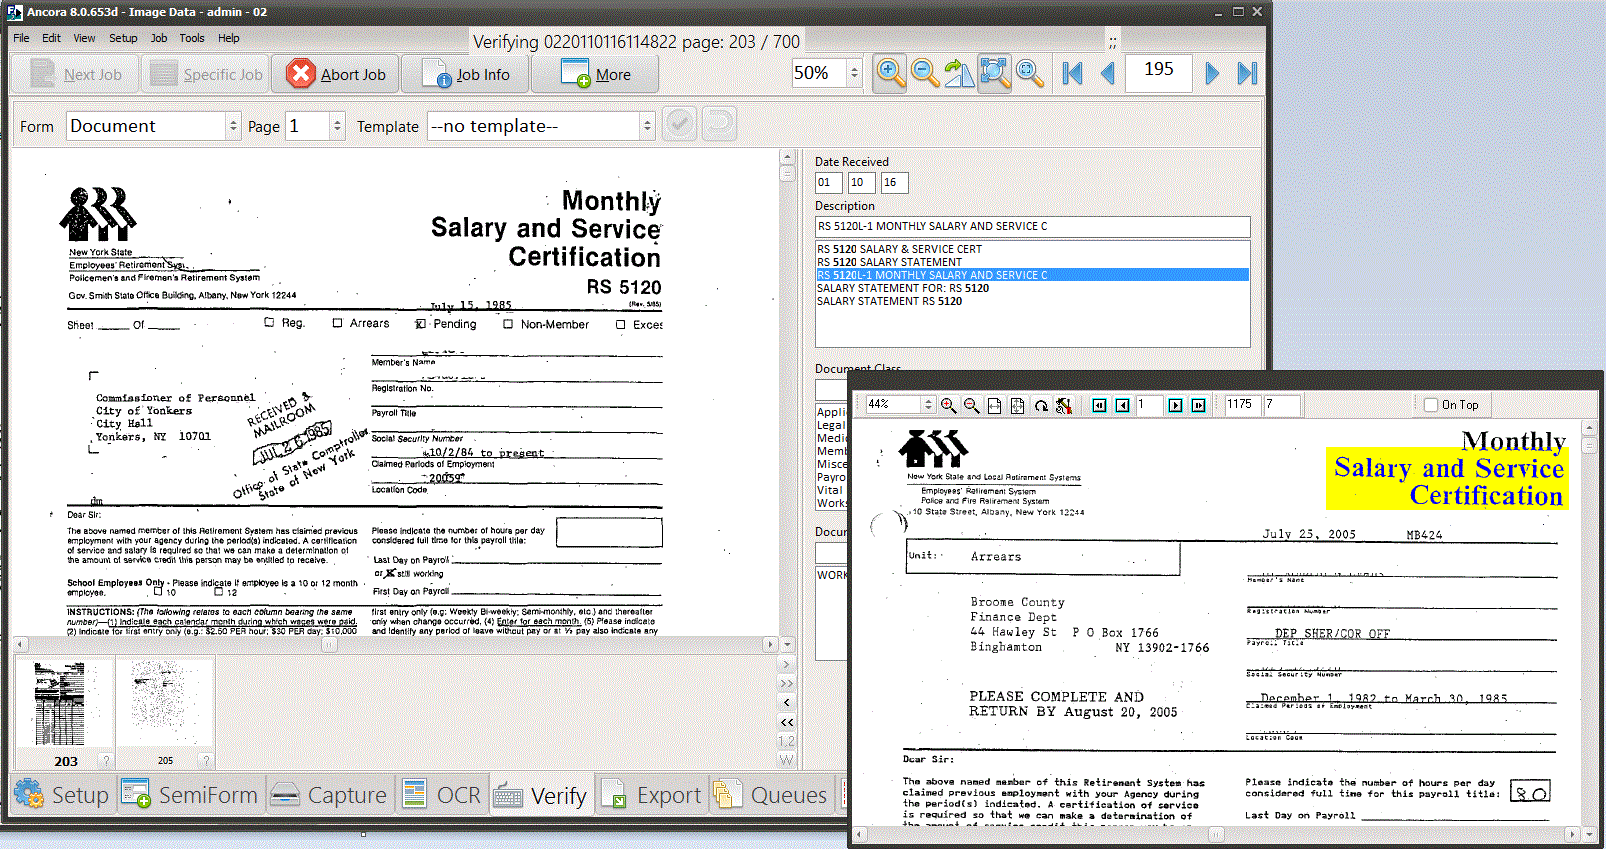Select 'SALARY STATEMENT FOR: RS 5120' suggestion
The height and width of the screenshot is (849, 1606).
point(1033,288)
